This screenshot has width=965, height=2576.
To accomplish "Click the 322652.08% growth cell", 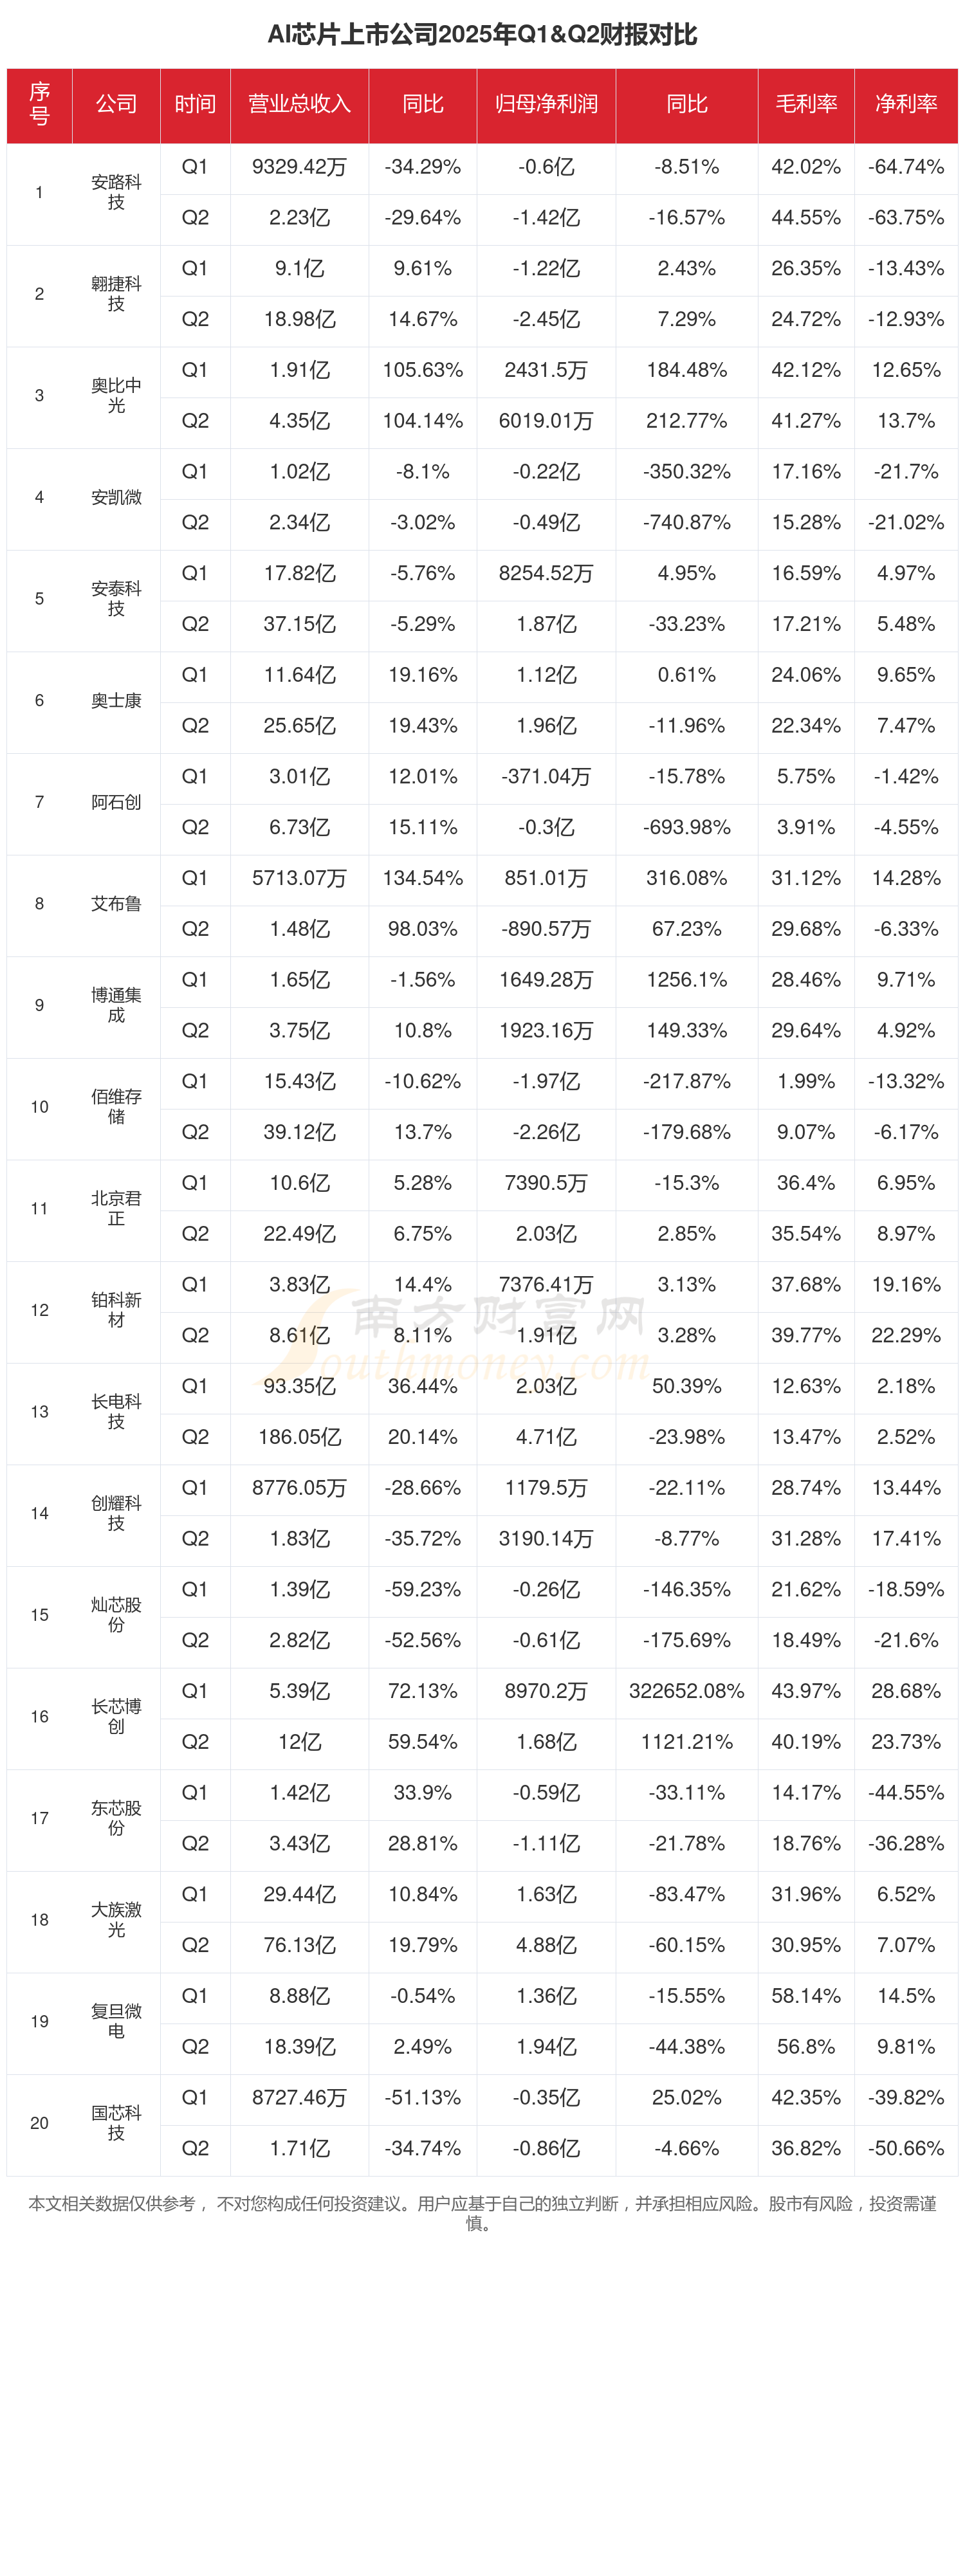I will (686, 1691).
